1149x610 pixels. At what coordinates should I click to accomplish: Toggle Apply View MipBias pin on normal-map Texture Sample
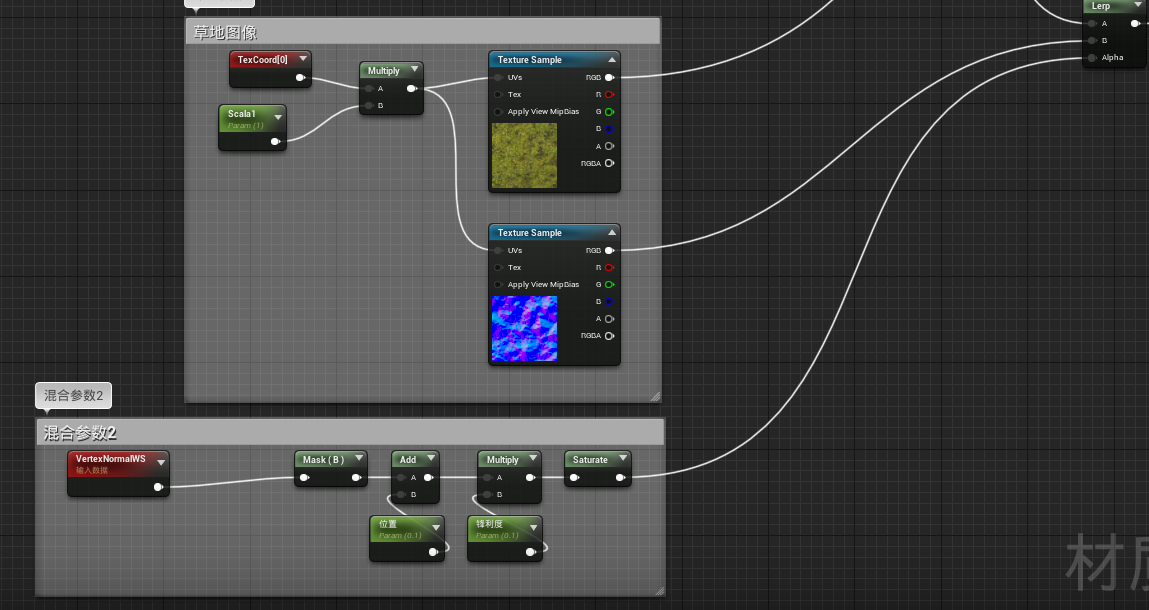(x=498, y=284)
